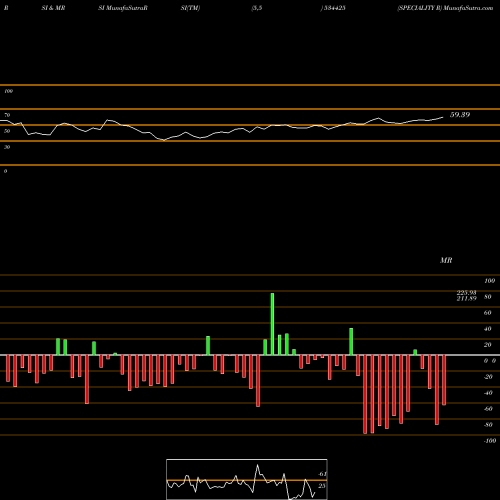Click the 225.93 value label
500x500 pixels.
point(466,292)
